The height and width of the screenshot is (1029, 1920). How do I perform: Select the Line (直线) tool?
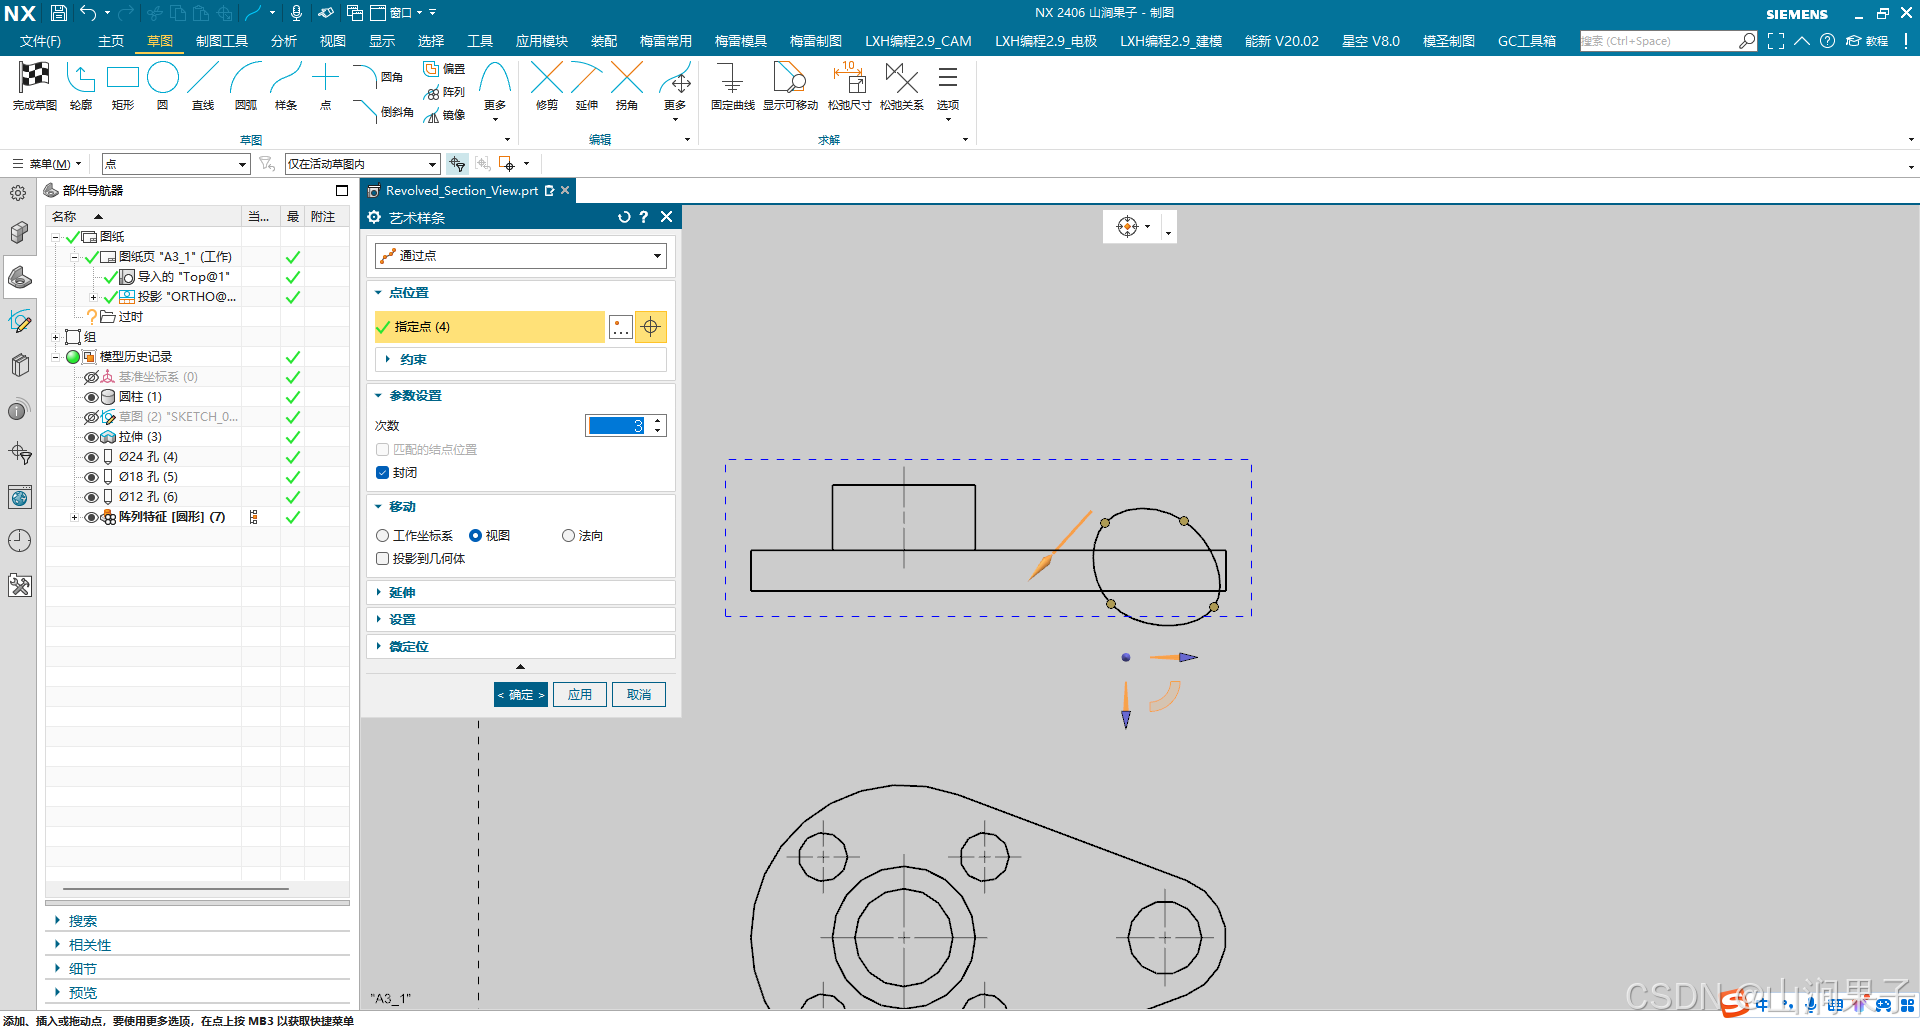click(203, 78)
